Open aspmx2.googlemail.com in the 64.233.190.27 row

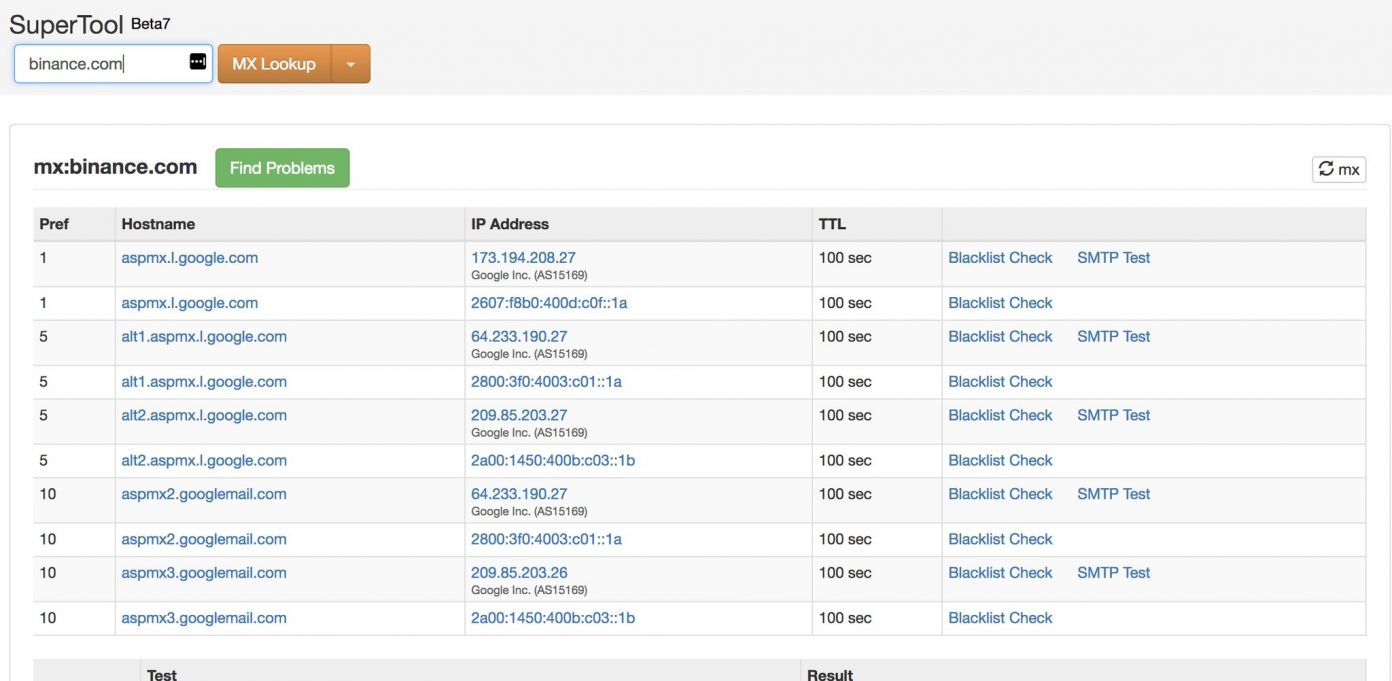tap(204, 493)
